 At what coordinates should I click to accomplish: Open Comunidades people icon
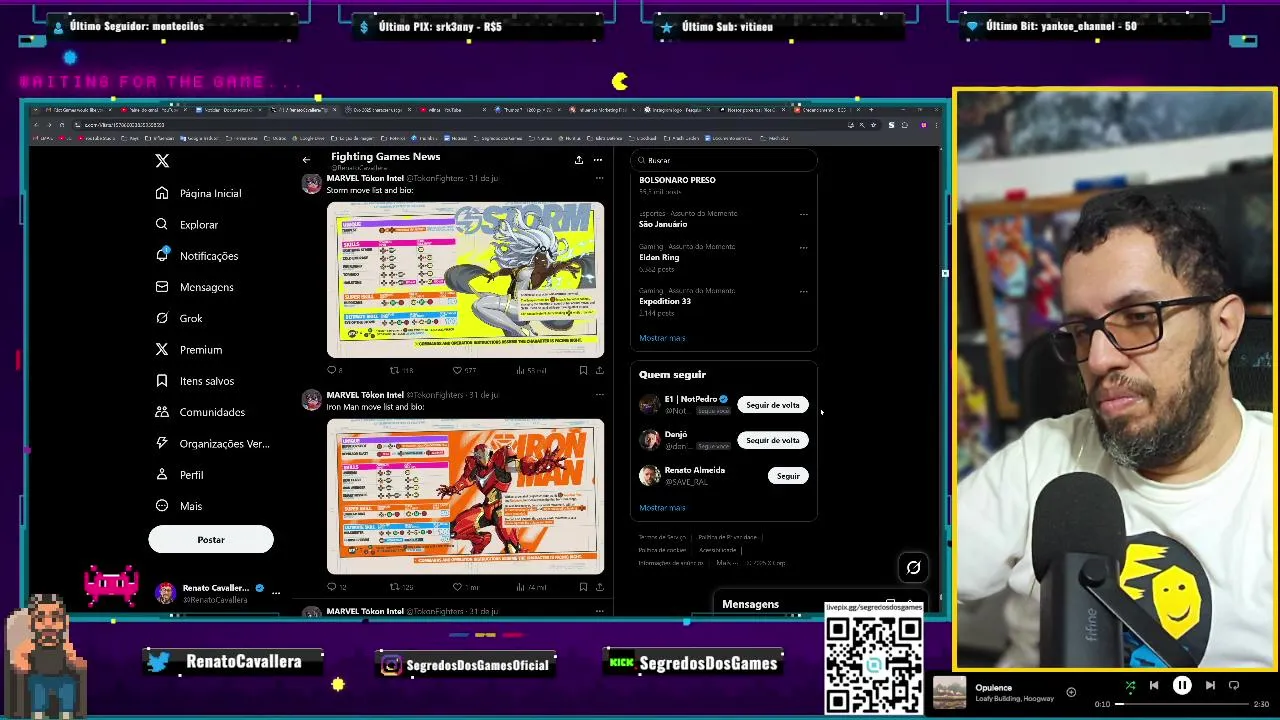162,412
